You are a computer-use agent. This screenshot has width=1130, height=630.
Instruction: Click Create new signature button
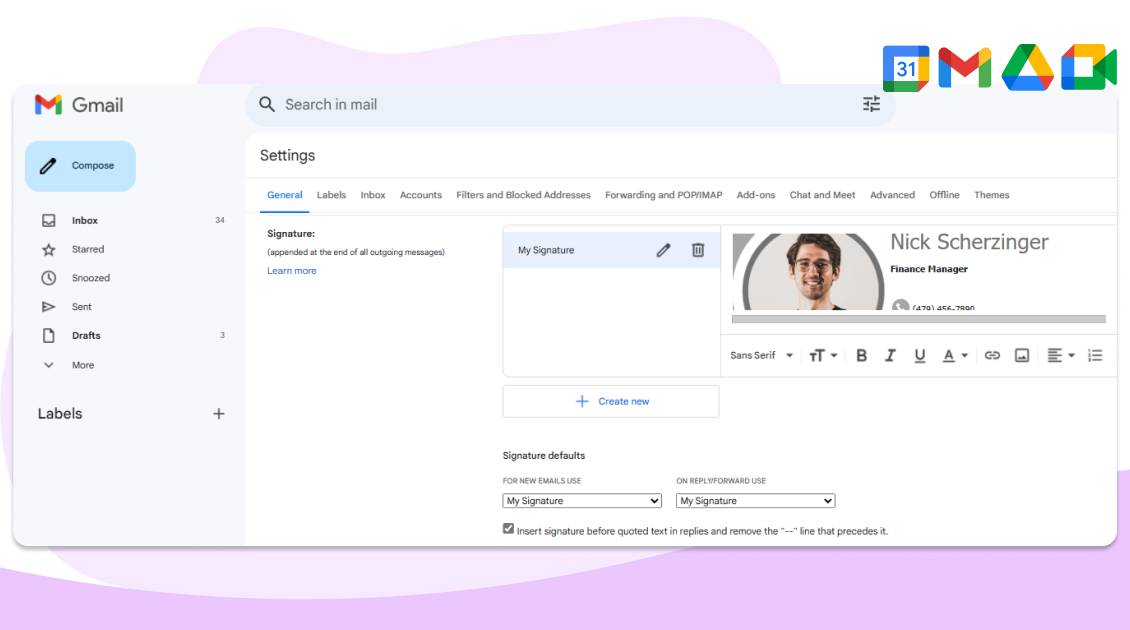(x=611, y=401)
